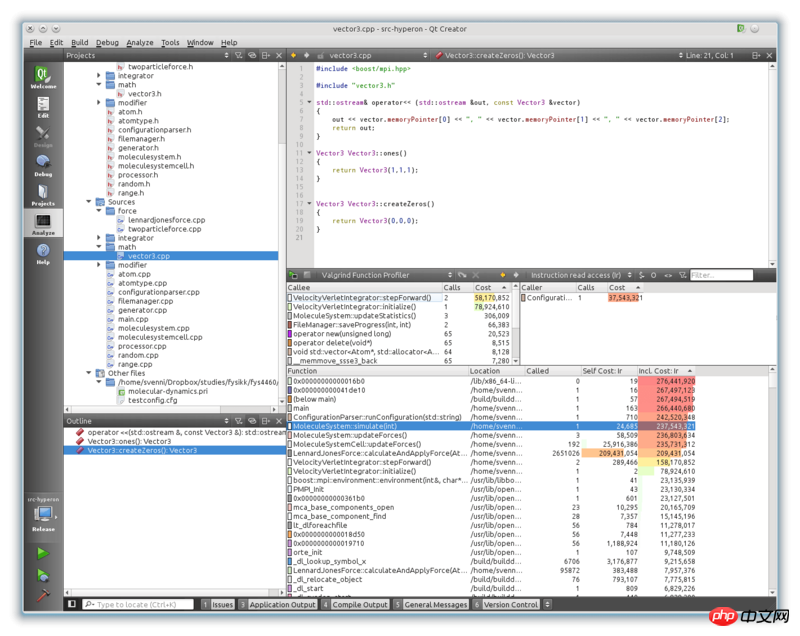Screen dimensions: 800x636
Task: Open the Application Output pane
Action: click(x=280, y=605)
